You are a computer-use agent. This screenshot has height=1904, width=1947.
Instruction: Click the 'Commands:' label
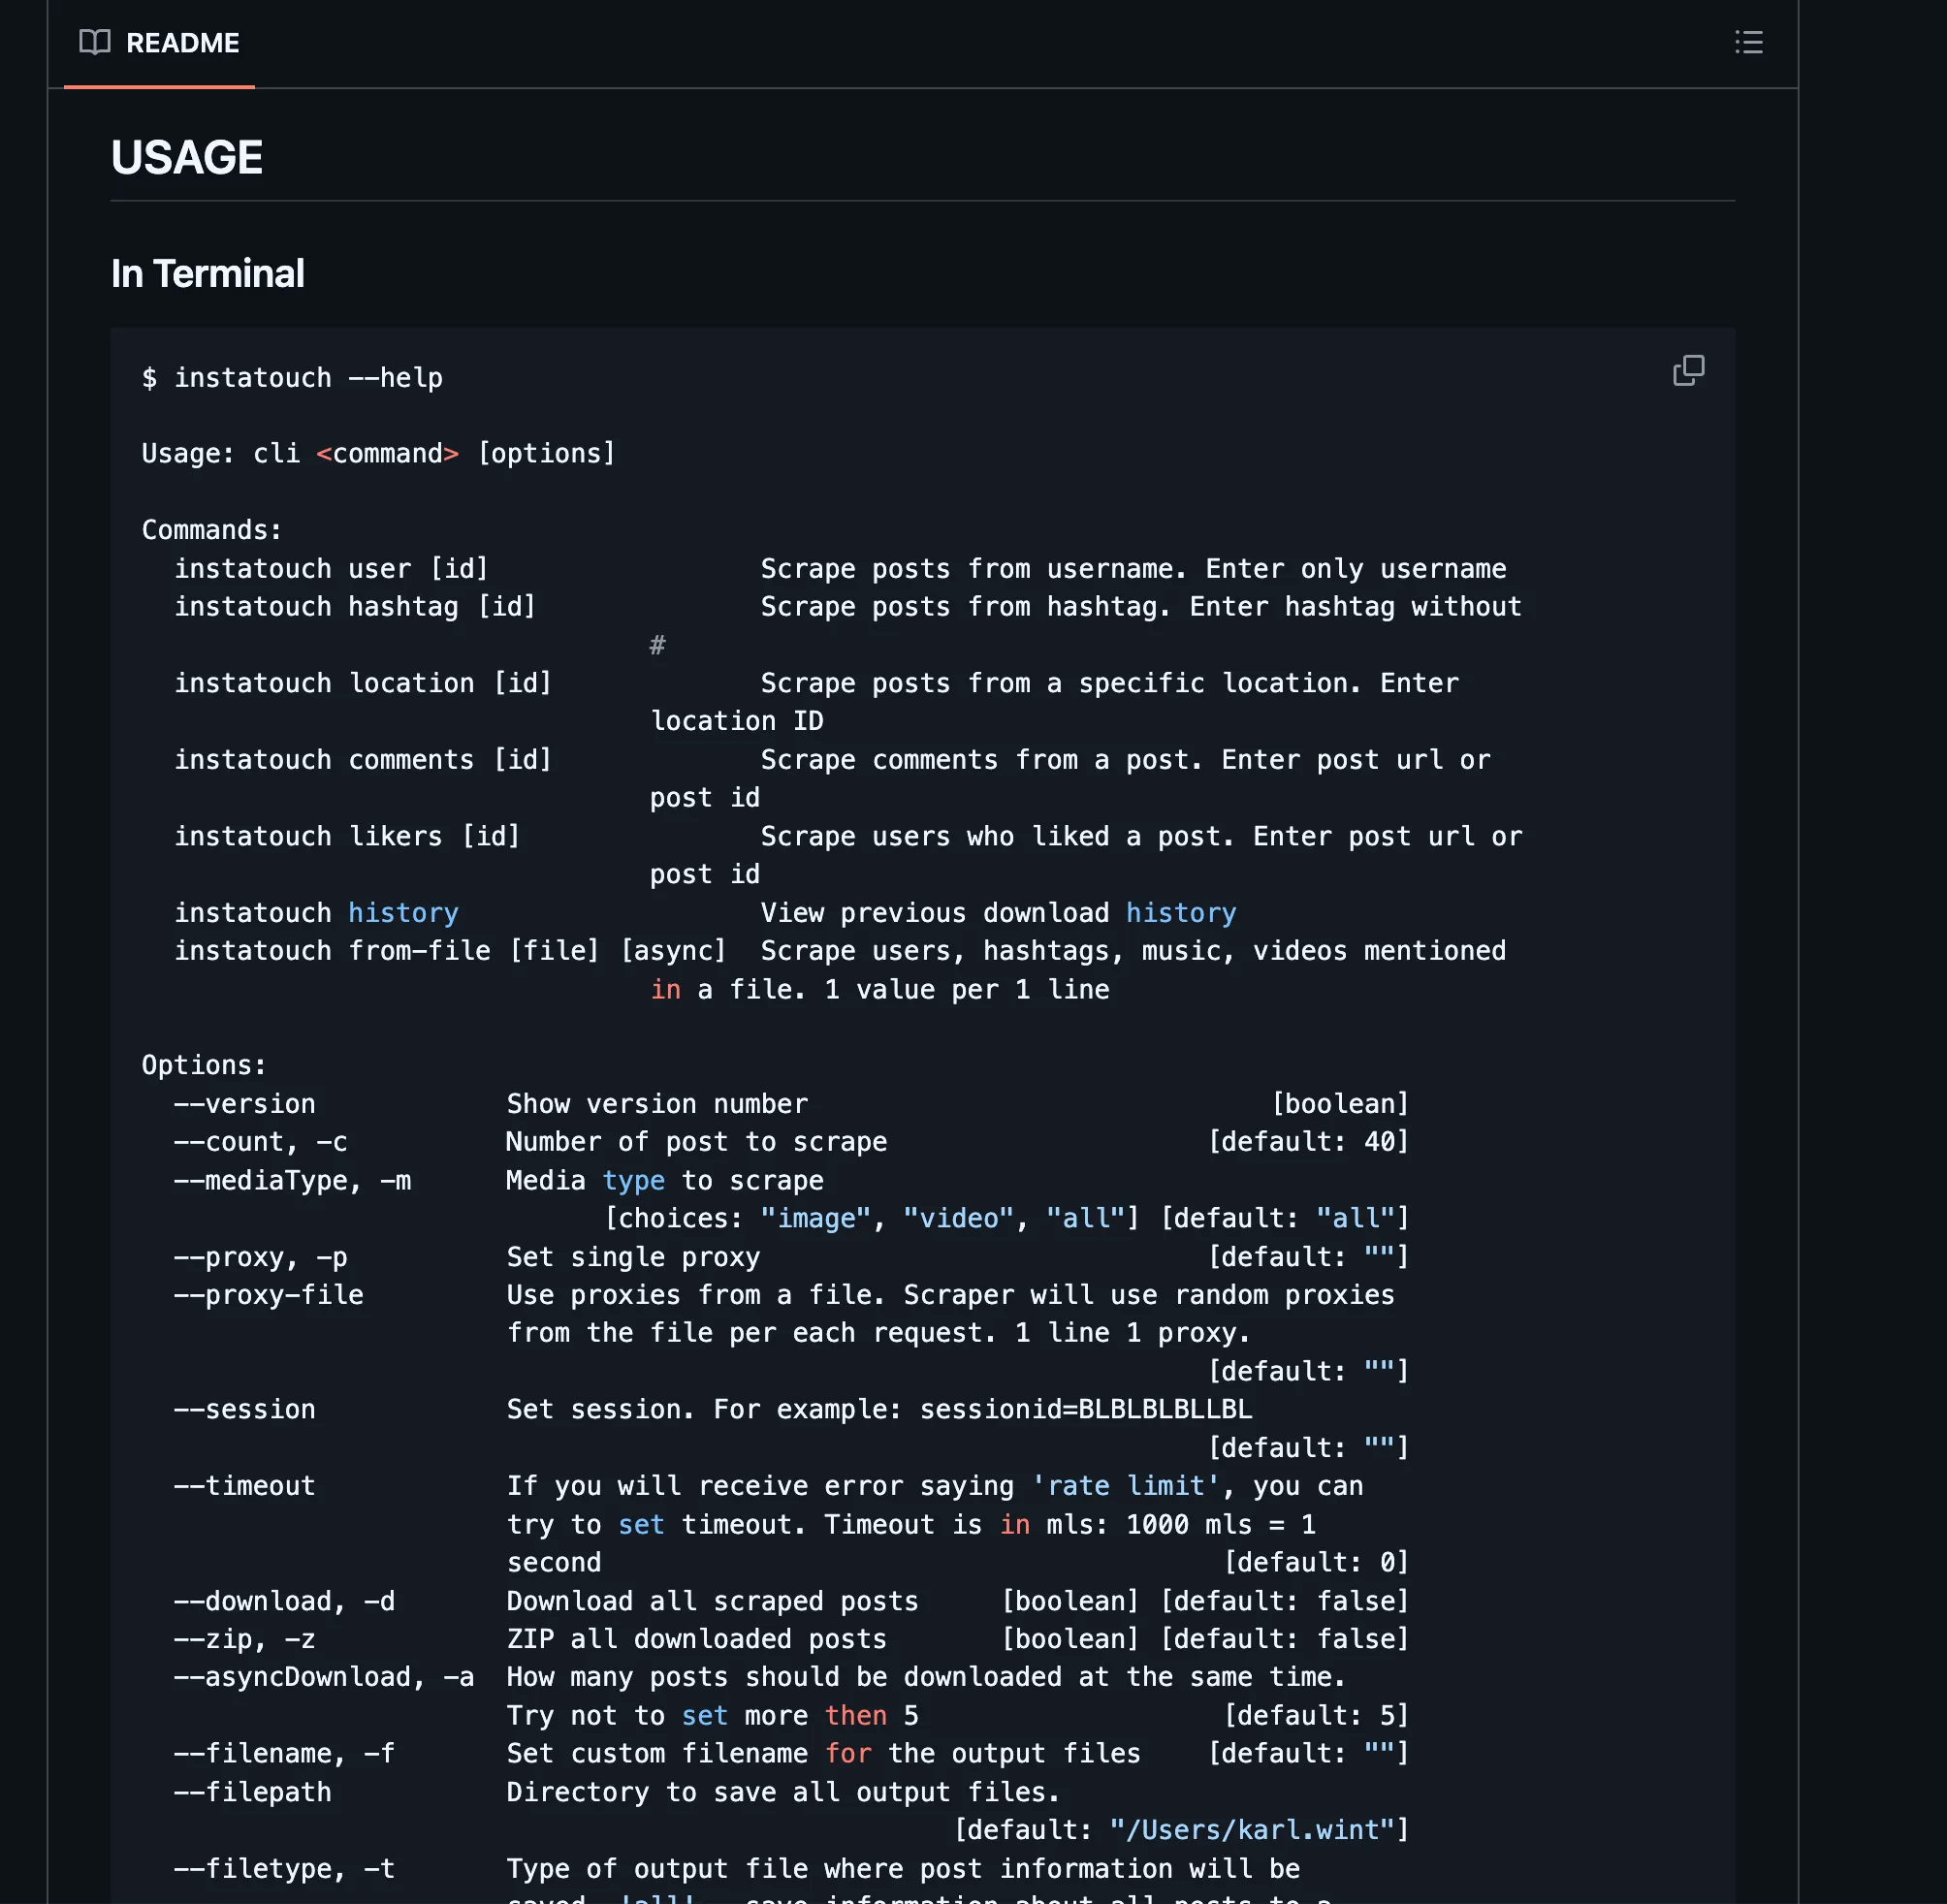pos(212,530)
